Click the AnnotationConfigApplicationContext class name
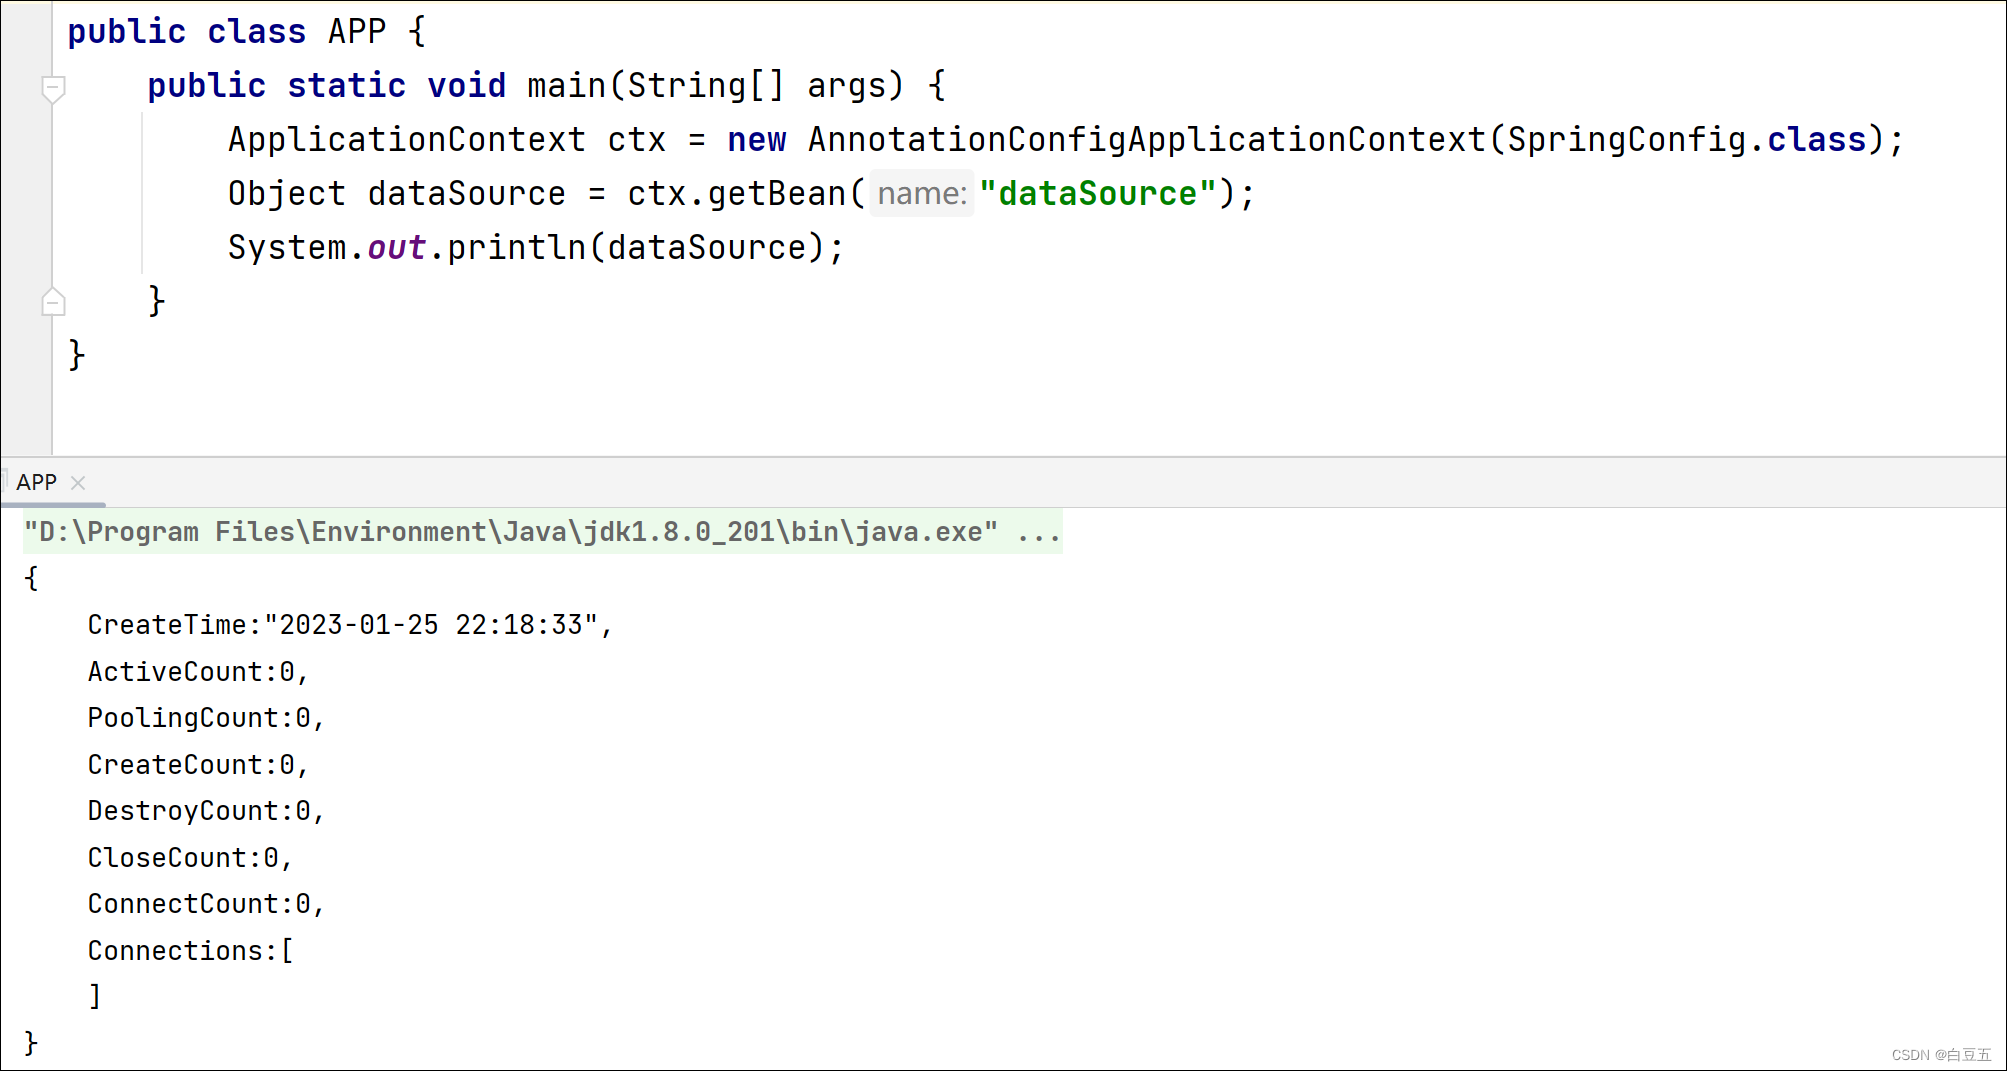The width and height of the screenshot is (2007, 1071). 1146,140
